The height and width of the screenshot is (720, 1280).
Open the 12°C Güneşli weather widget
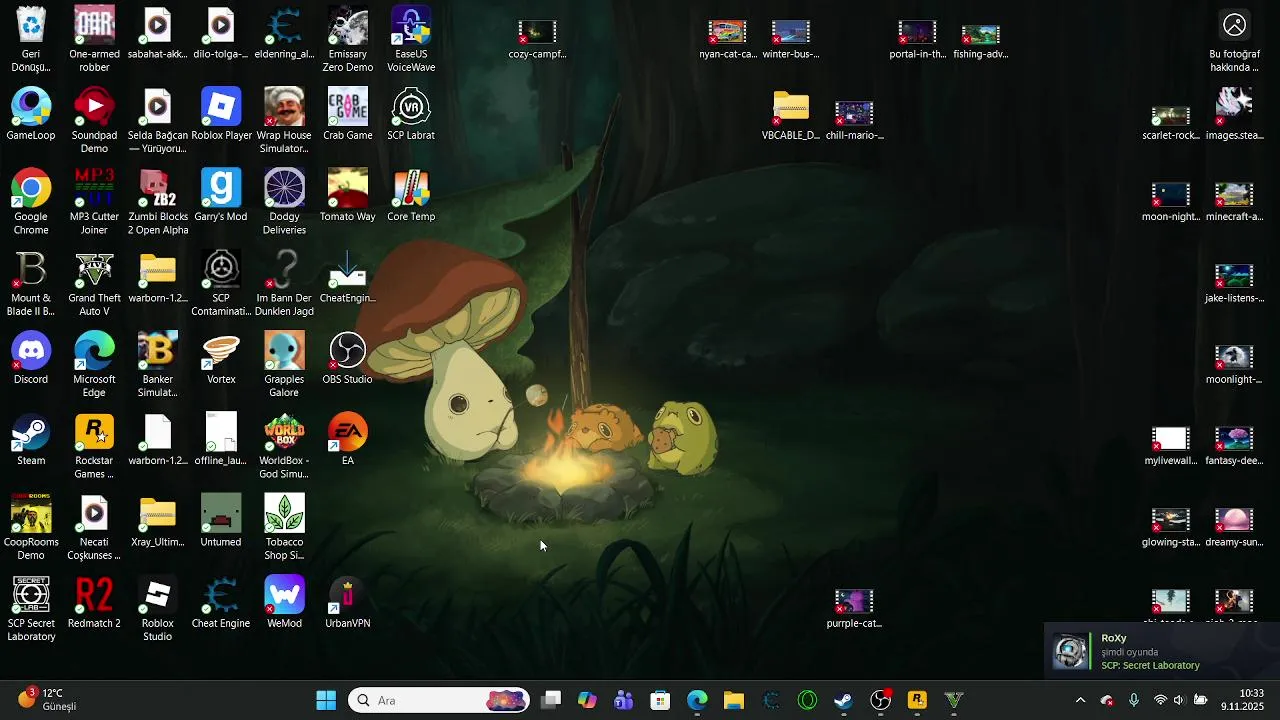pos(46,699)
